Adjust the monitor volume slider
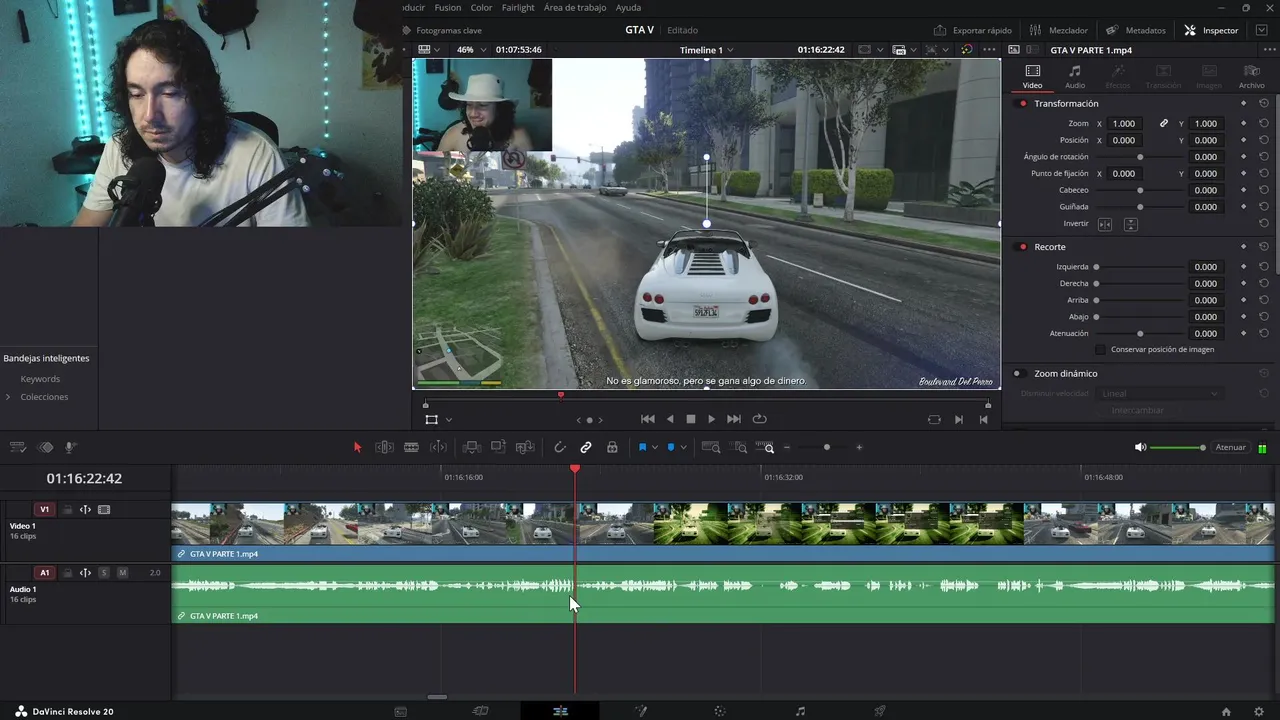The width and height of the screenshot is (1280, 720). pyautogui.click(x=1177, y=447)
